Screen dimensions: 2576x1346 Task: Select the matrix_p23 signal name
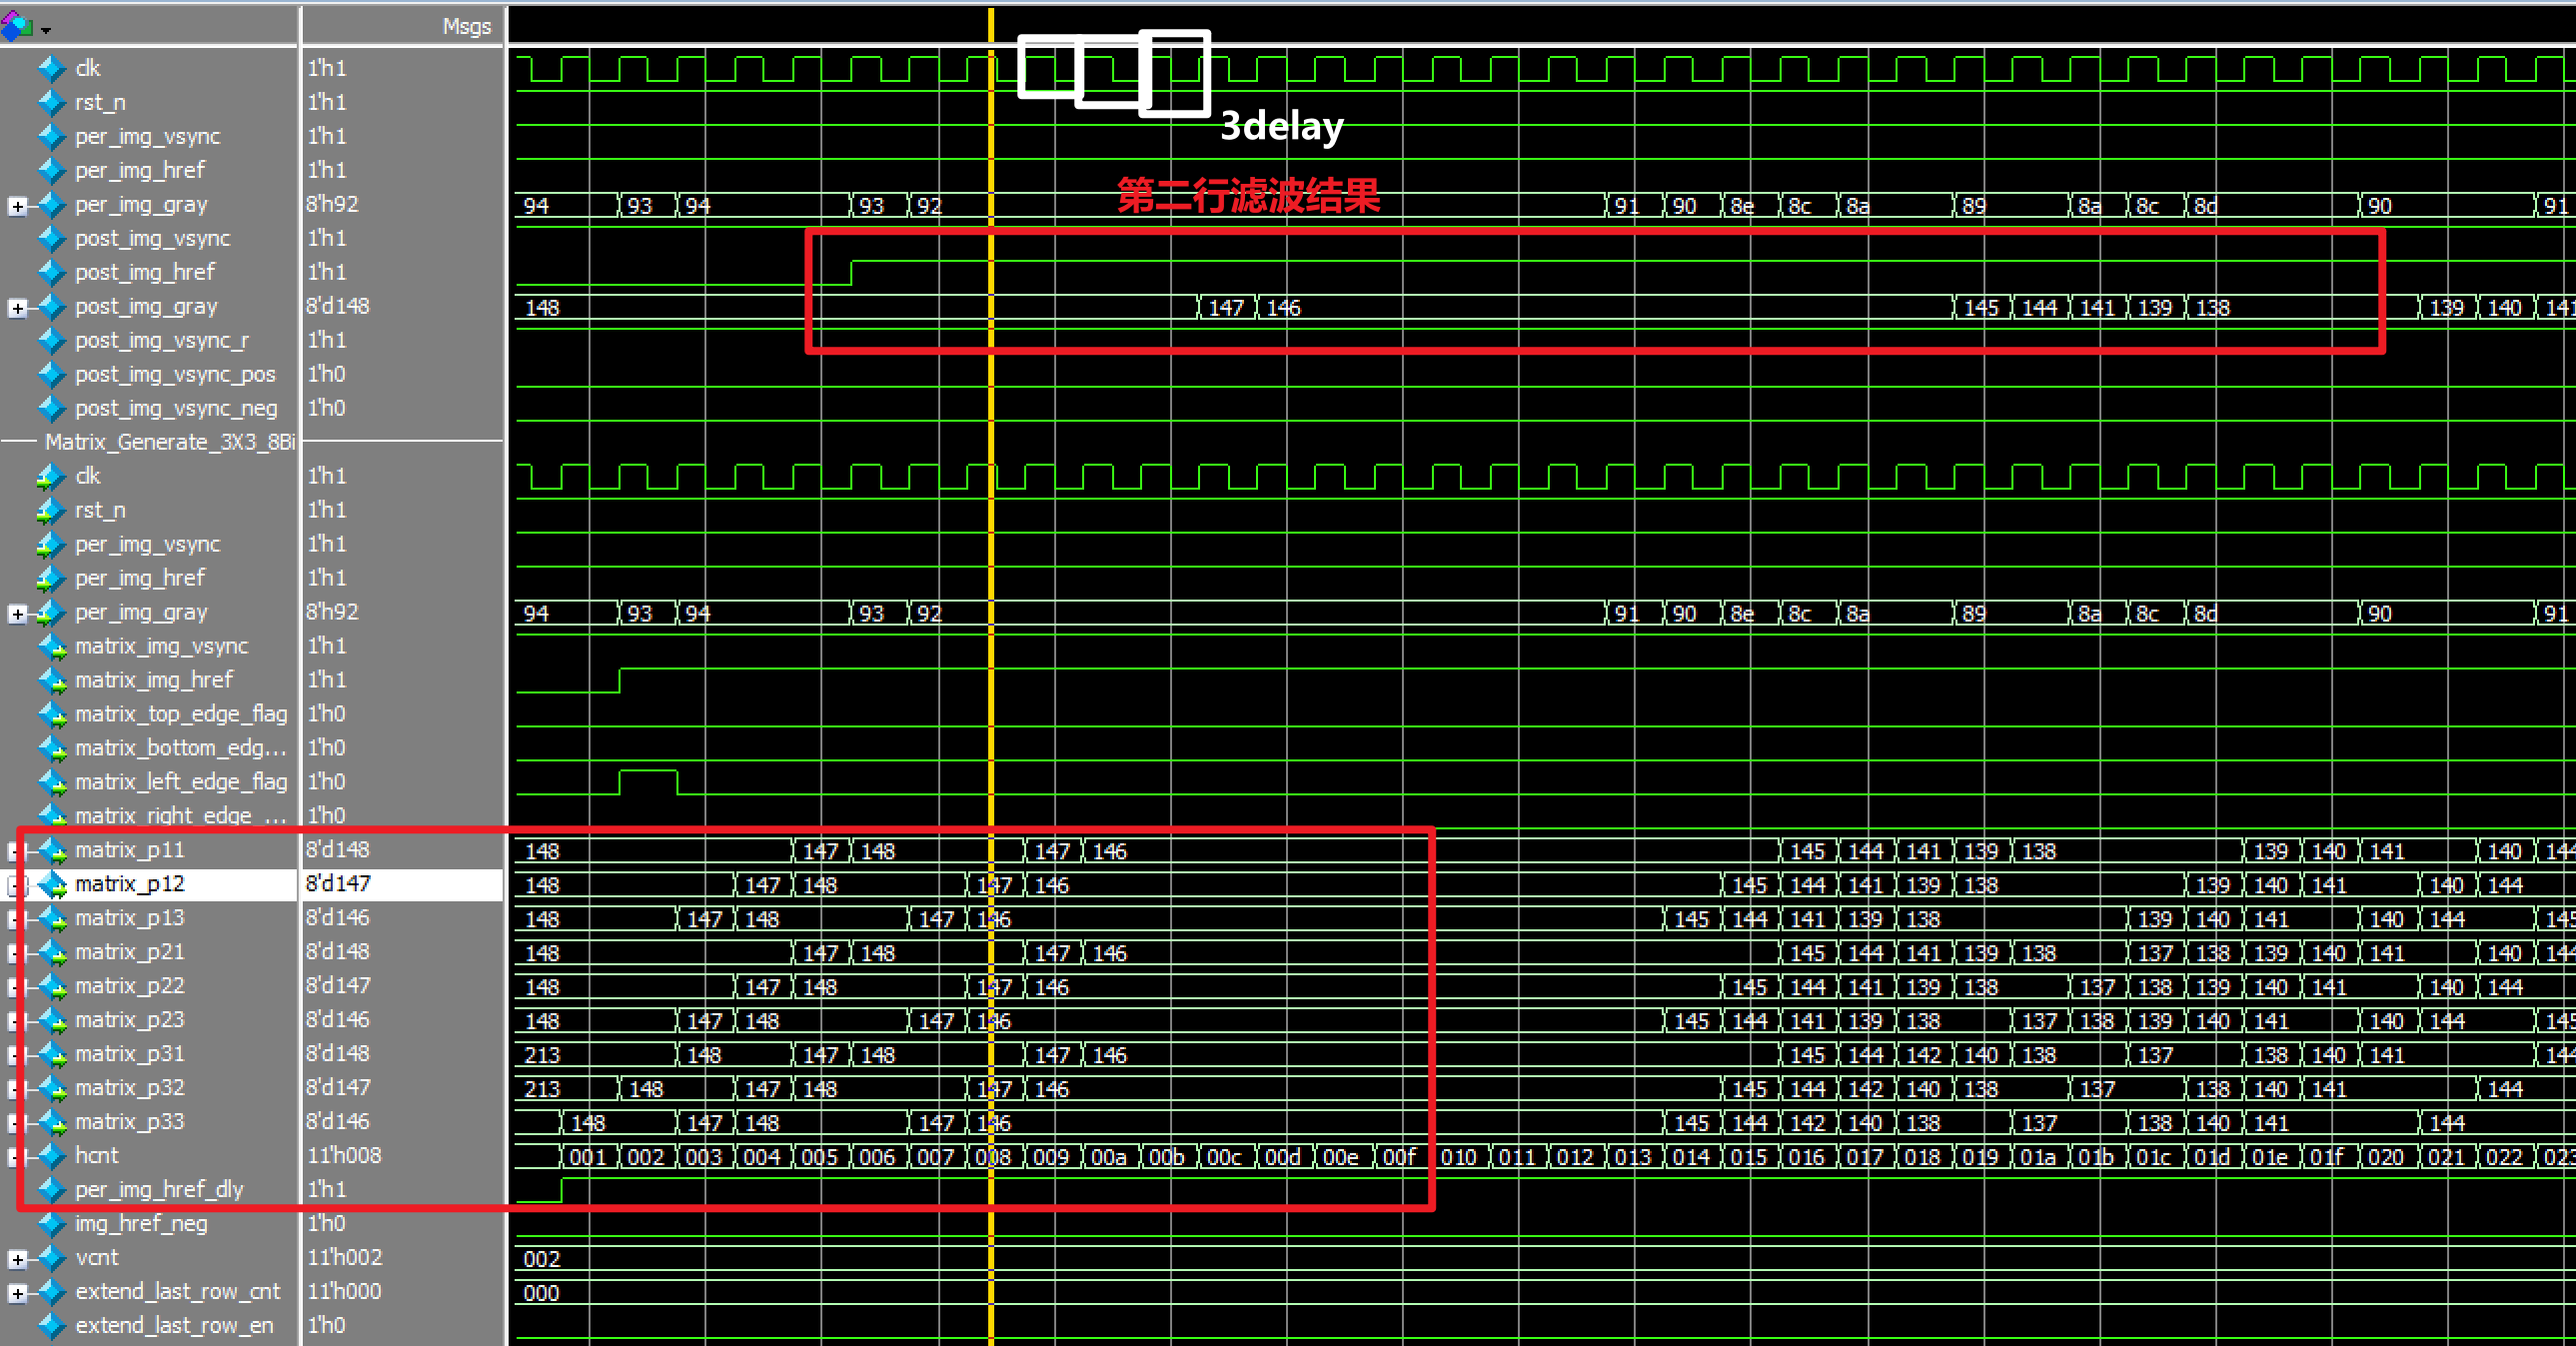(130, 1020)
